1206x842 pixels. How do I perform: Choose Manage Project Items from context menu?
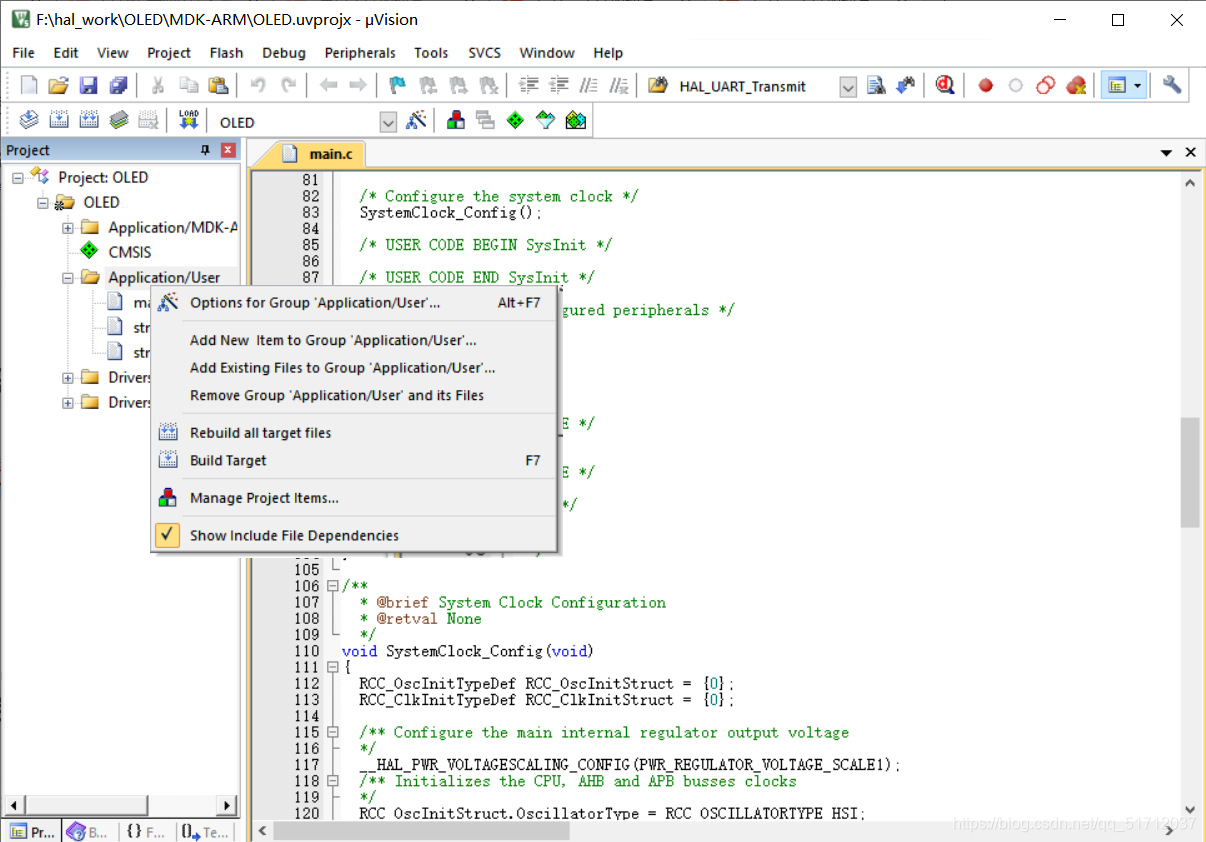[x=354, y=498]
